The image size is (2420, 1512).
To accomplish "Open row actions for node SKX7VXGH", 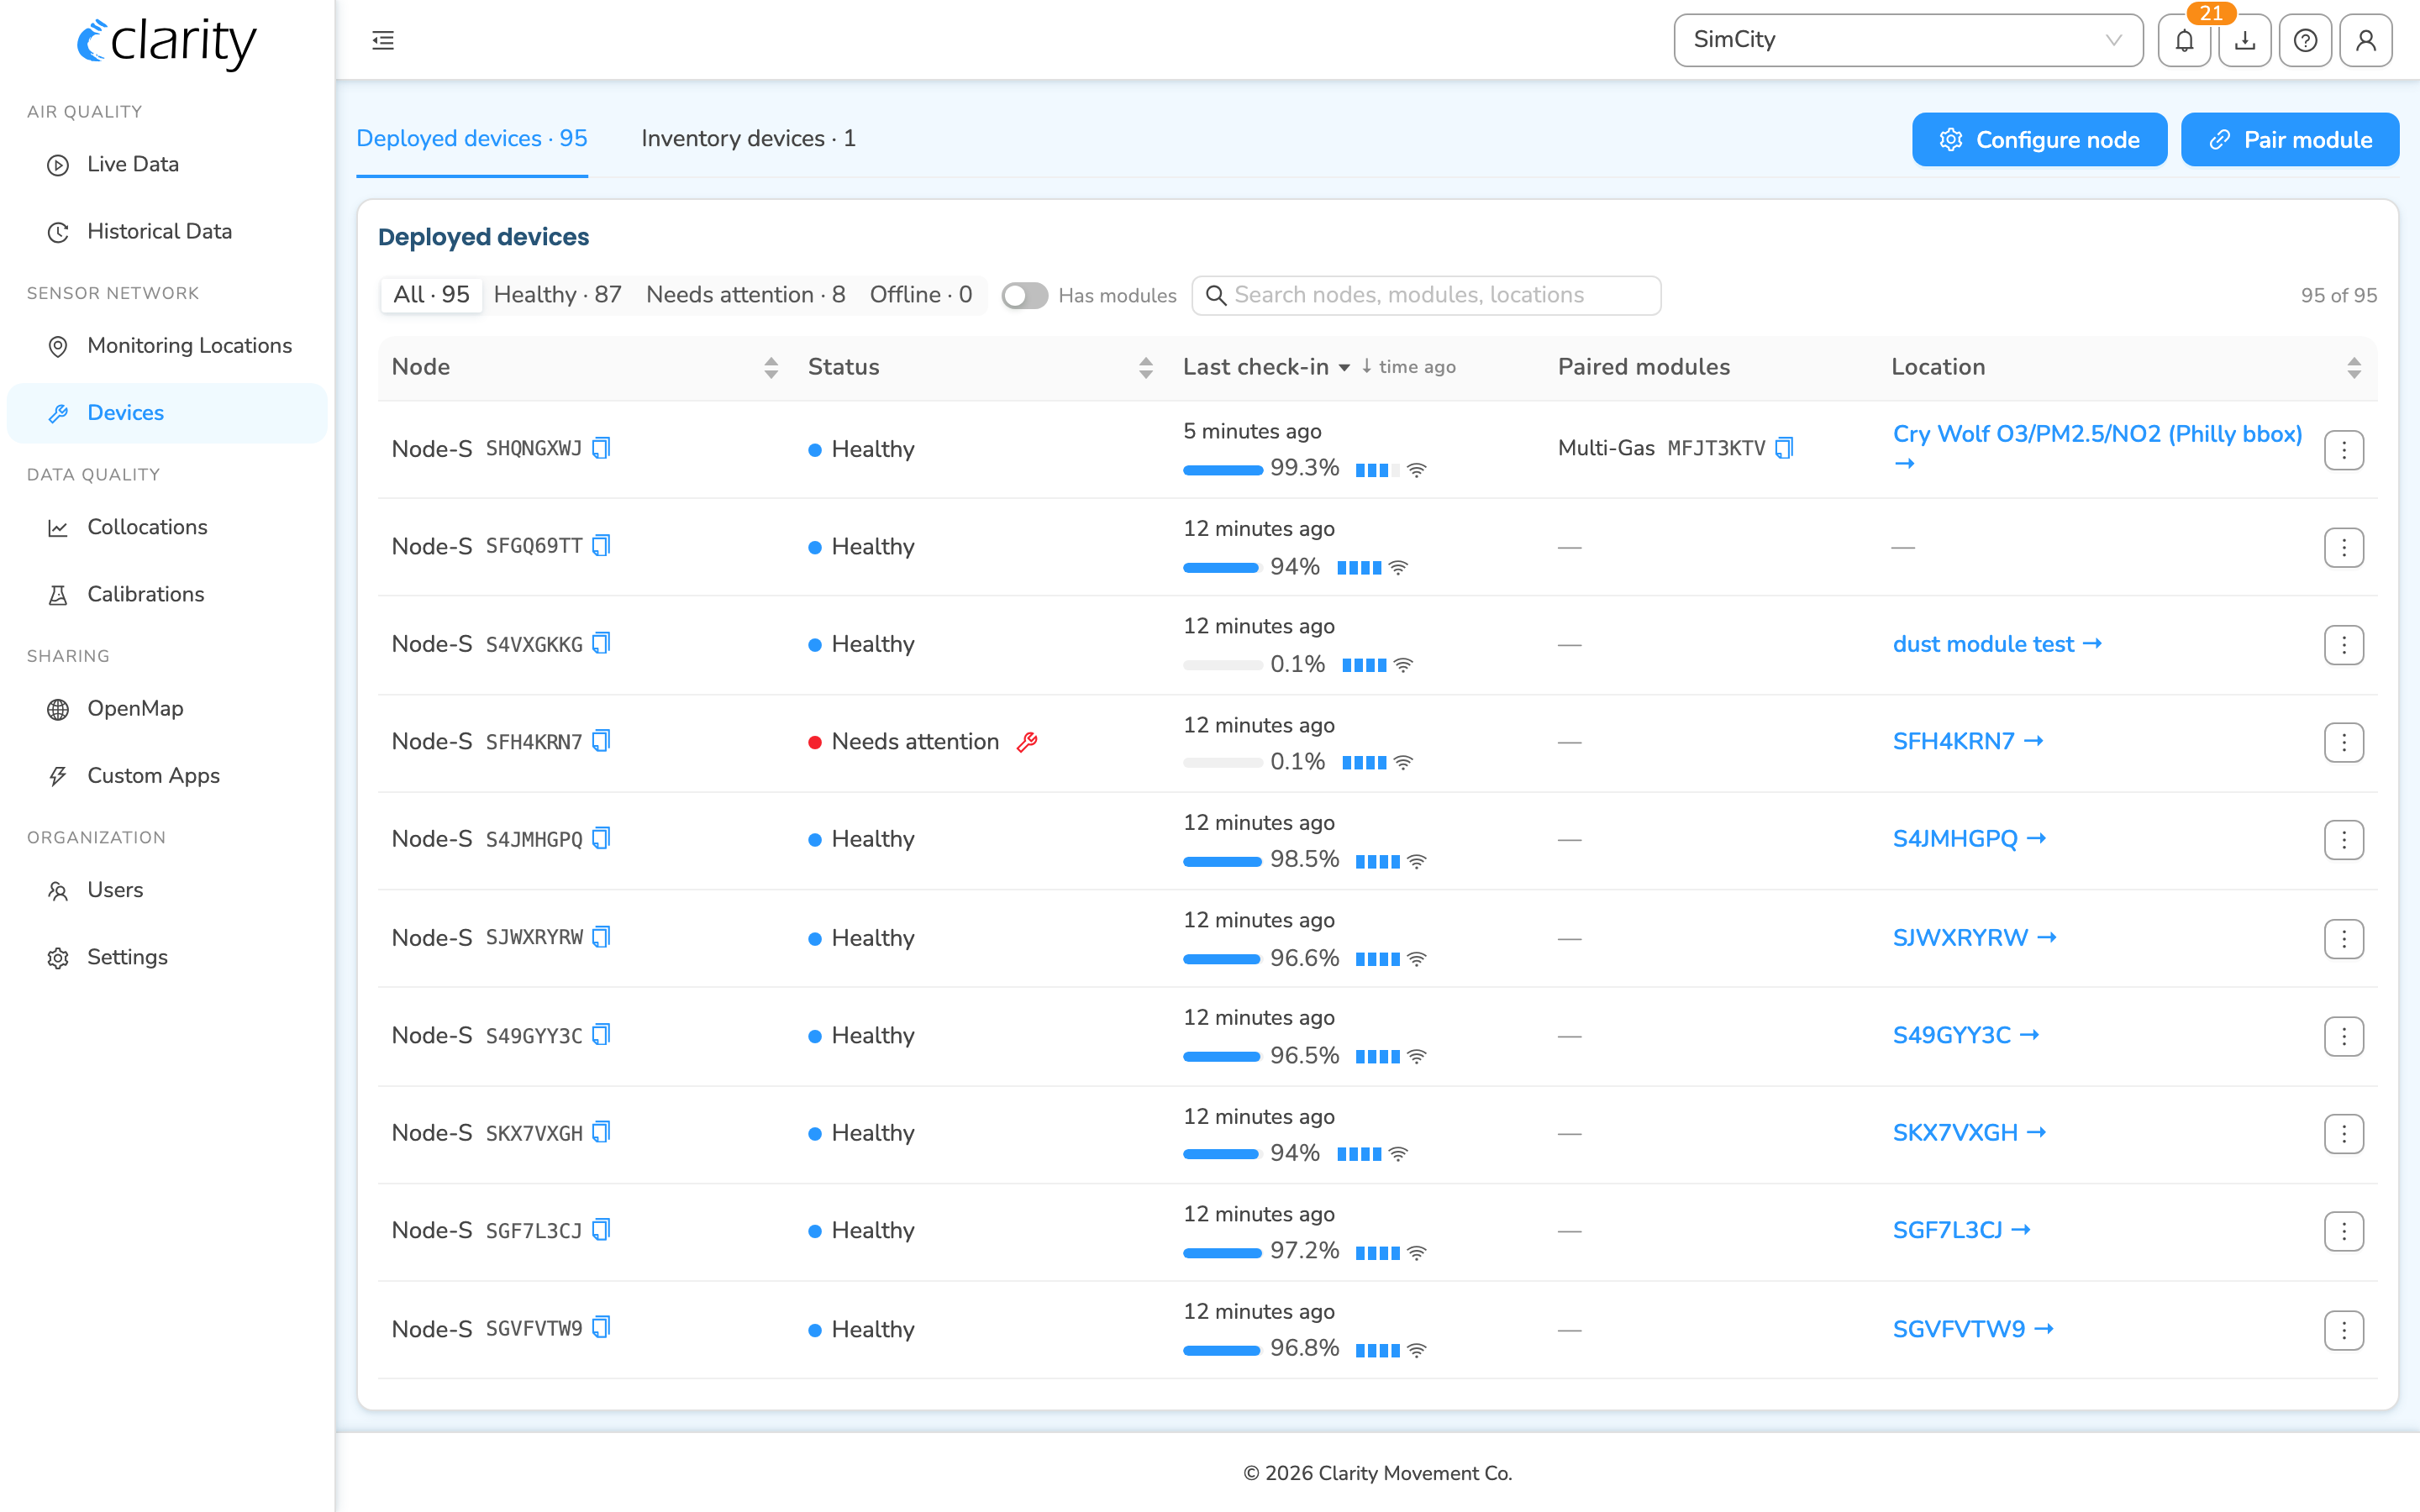I will click(x=2343, y=1134).
